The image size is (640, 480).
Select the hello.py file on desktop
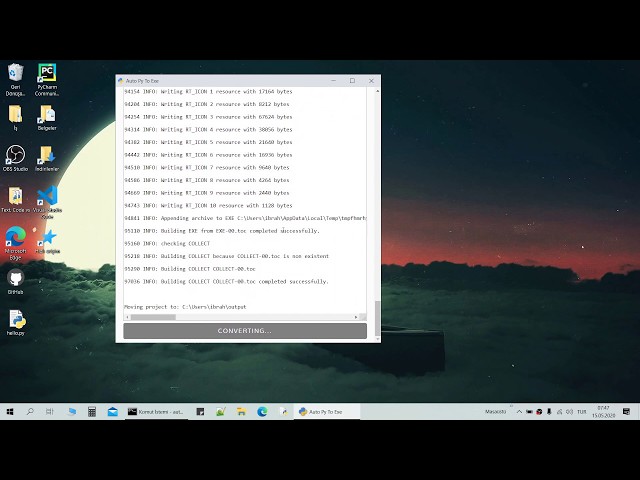click(x=16, y=322)
